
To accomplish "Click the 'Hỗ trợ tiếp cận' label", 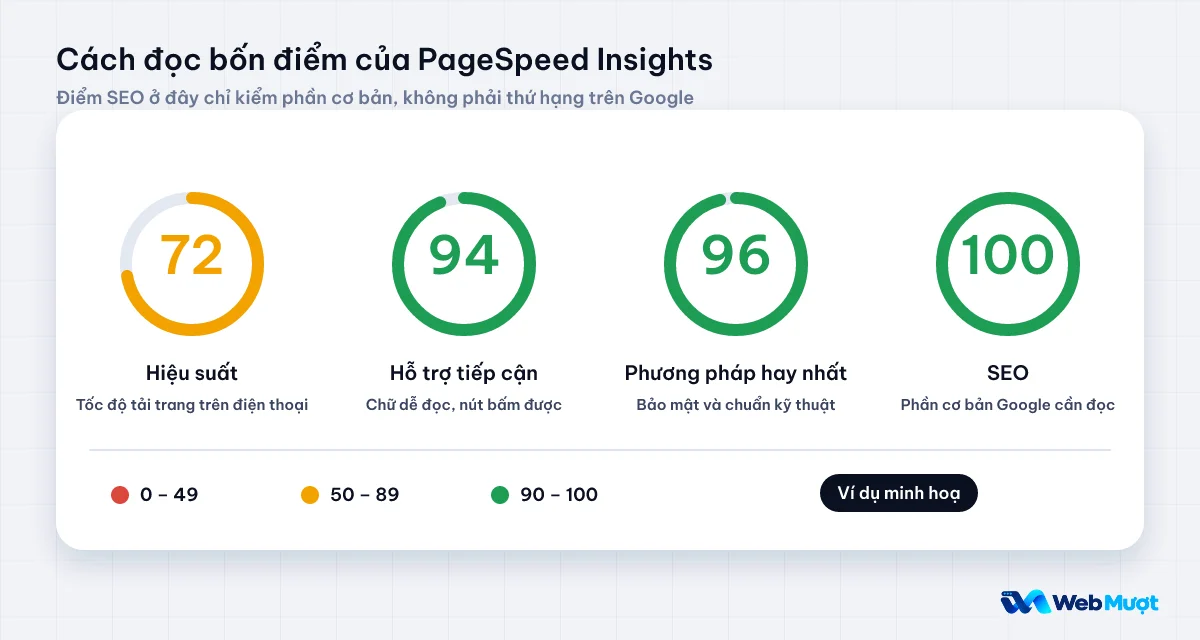I will [x=464, y=373].
